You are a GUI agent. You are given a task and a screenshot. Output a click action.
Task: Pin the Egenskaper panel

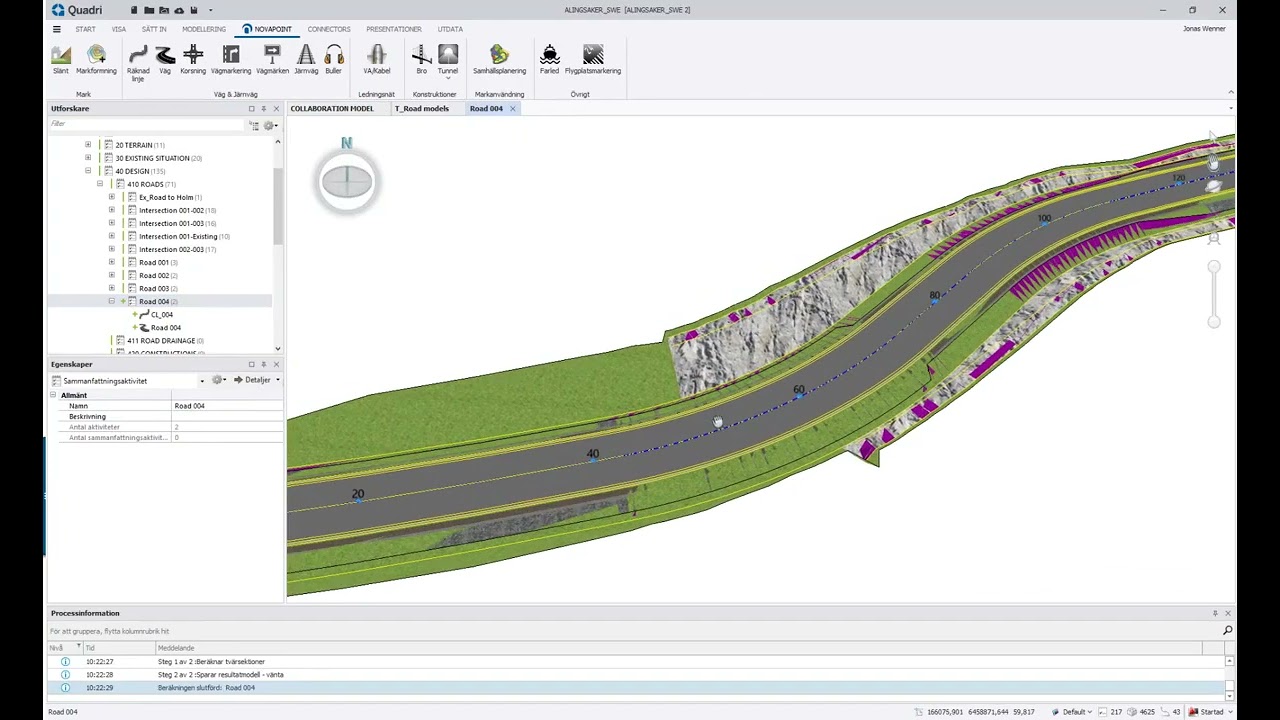[264, 364]
